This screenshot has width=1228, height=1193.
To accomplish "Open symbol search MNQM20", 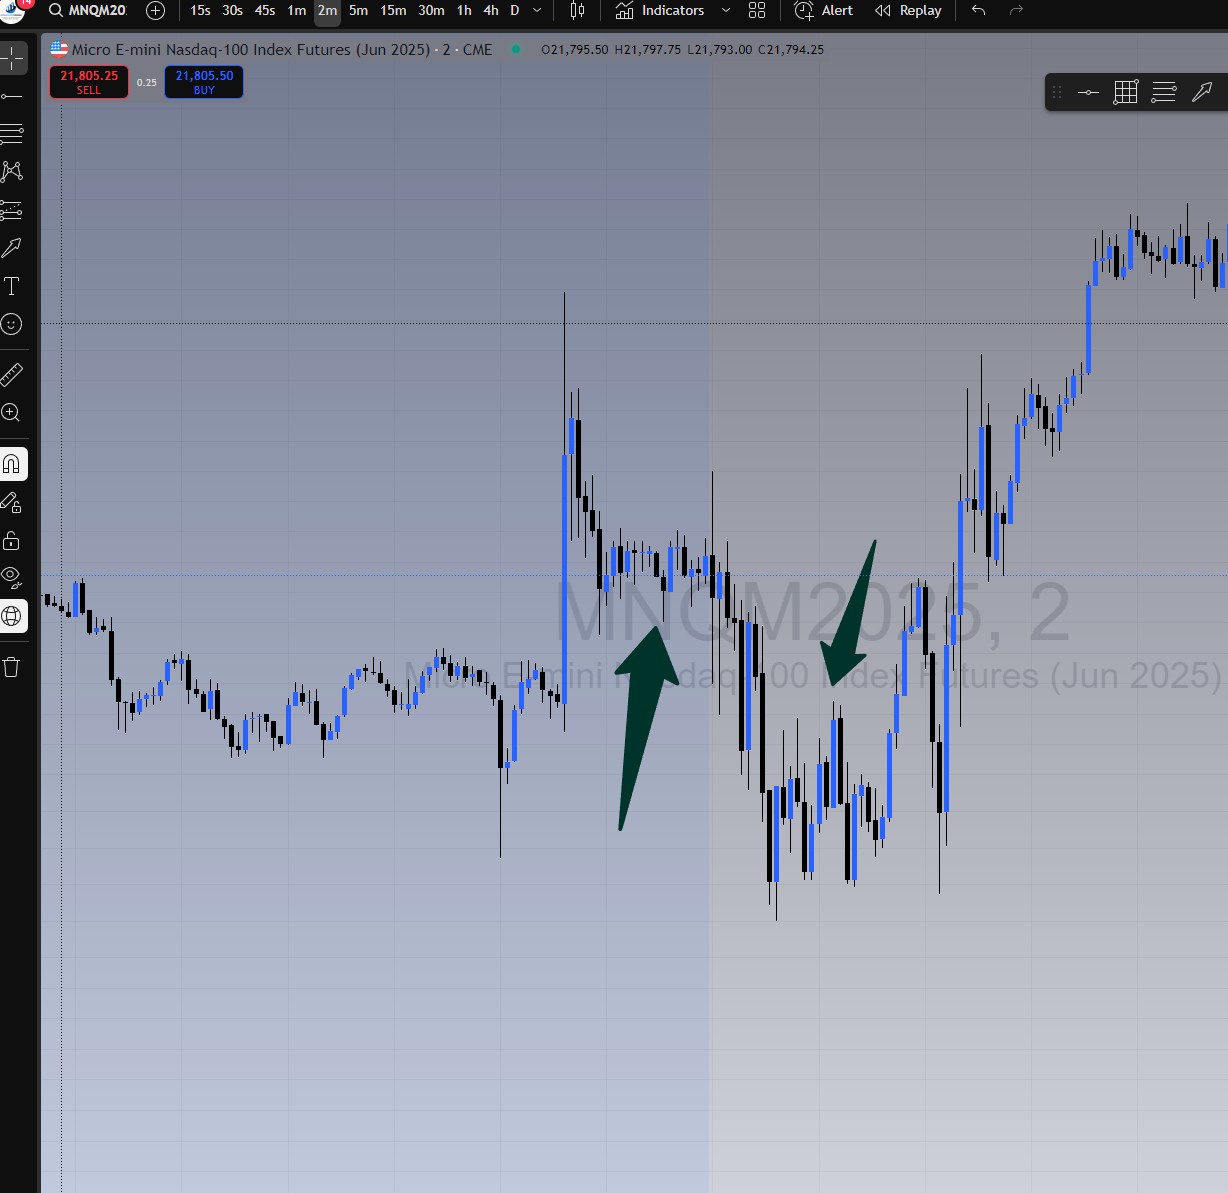I will point(88,11).
